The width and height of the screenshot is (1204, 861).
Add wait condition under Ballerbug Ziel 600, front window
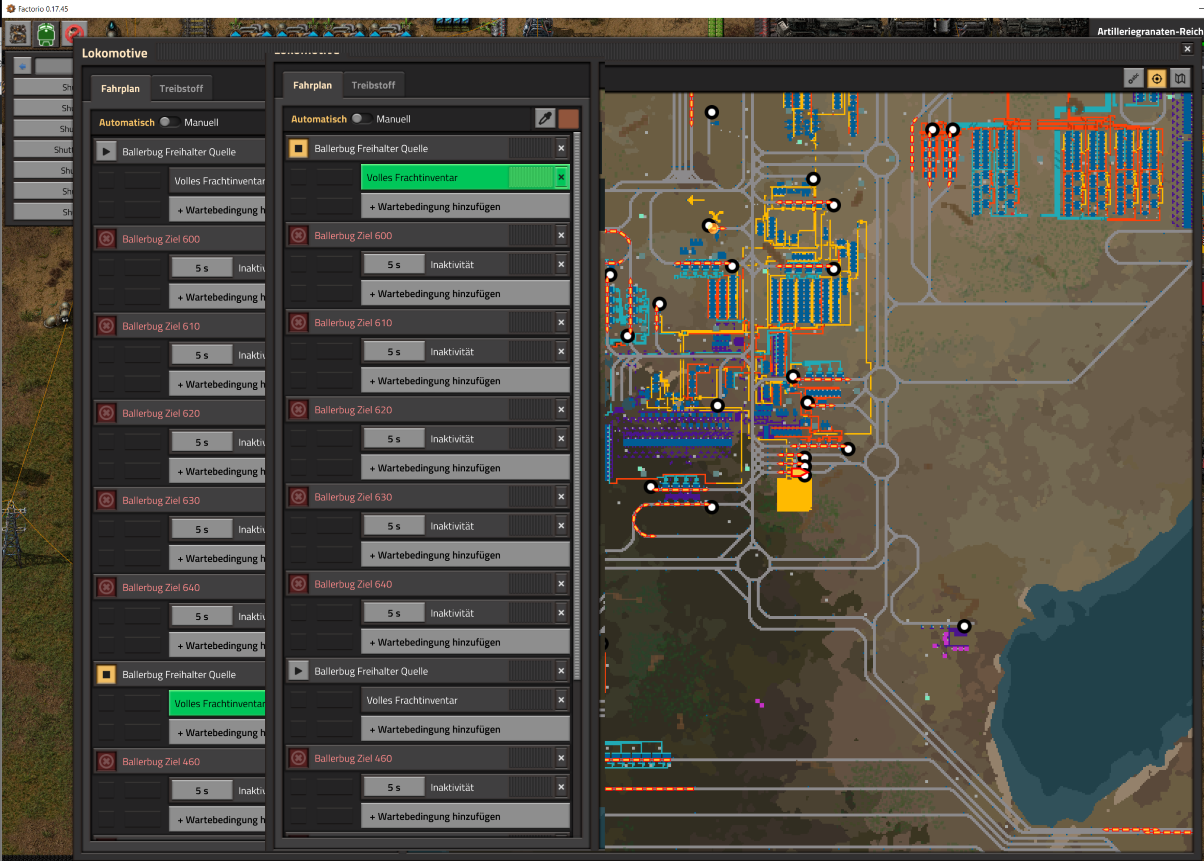[x=465, y=294]
